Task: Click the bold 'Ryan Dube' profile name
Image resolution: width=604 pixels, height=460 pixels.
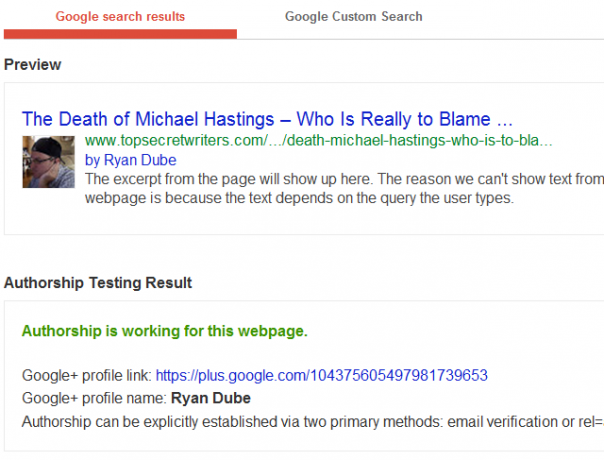Action: pos(211,398)
